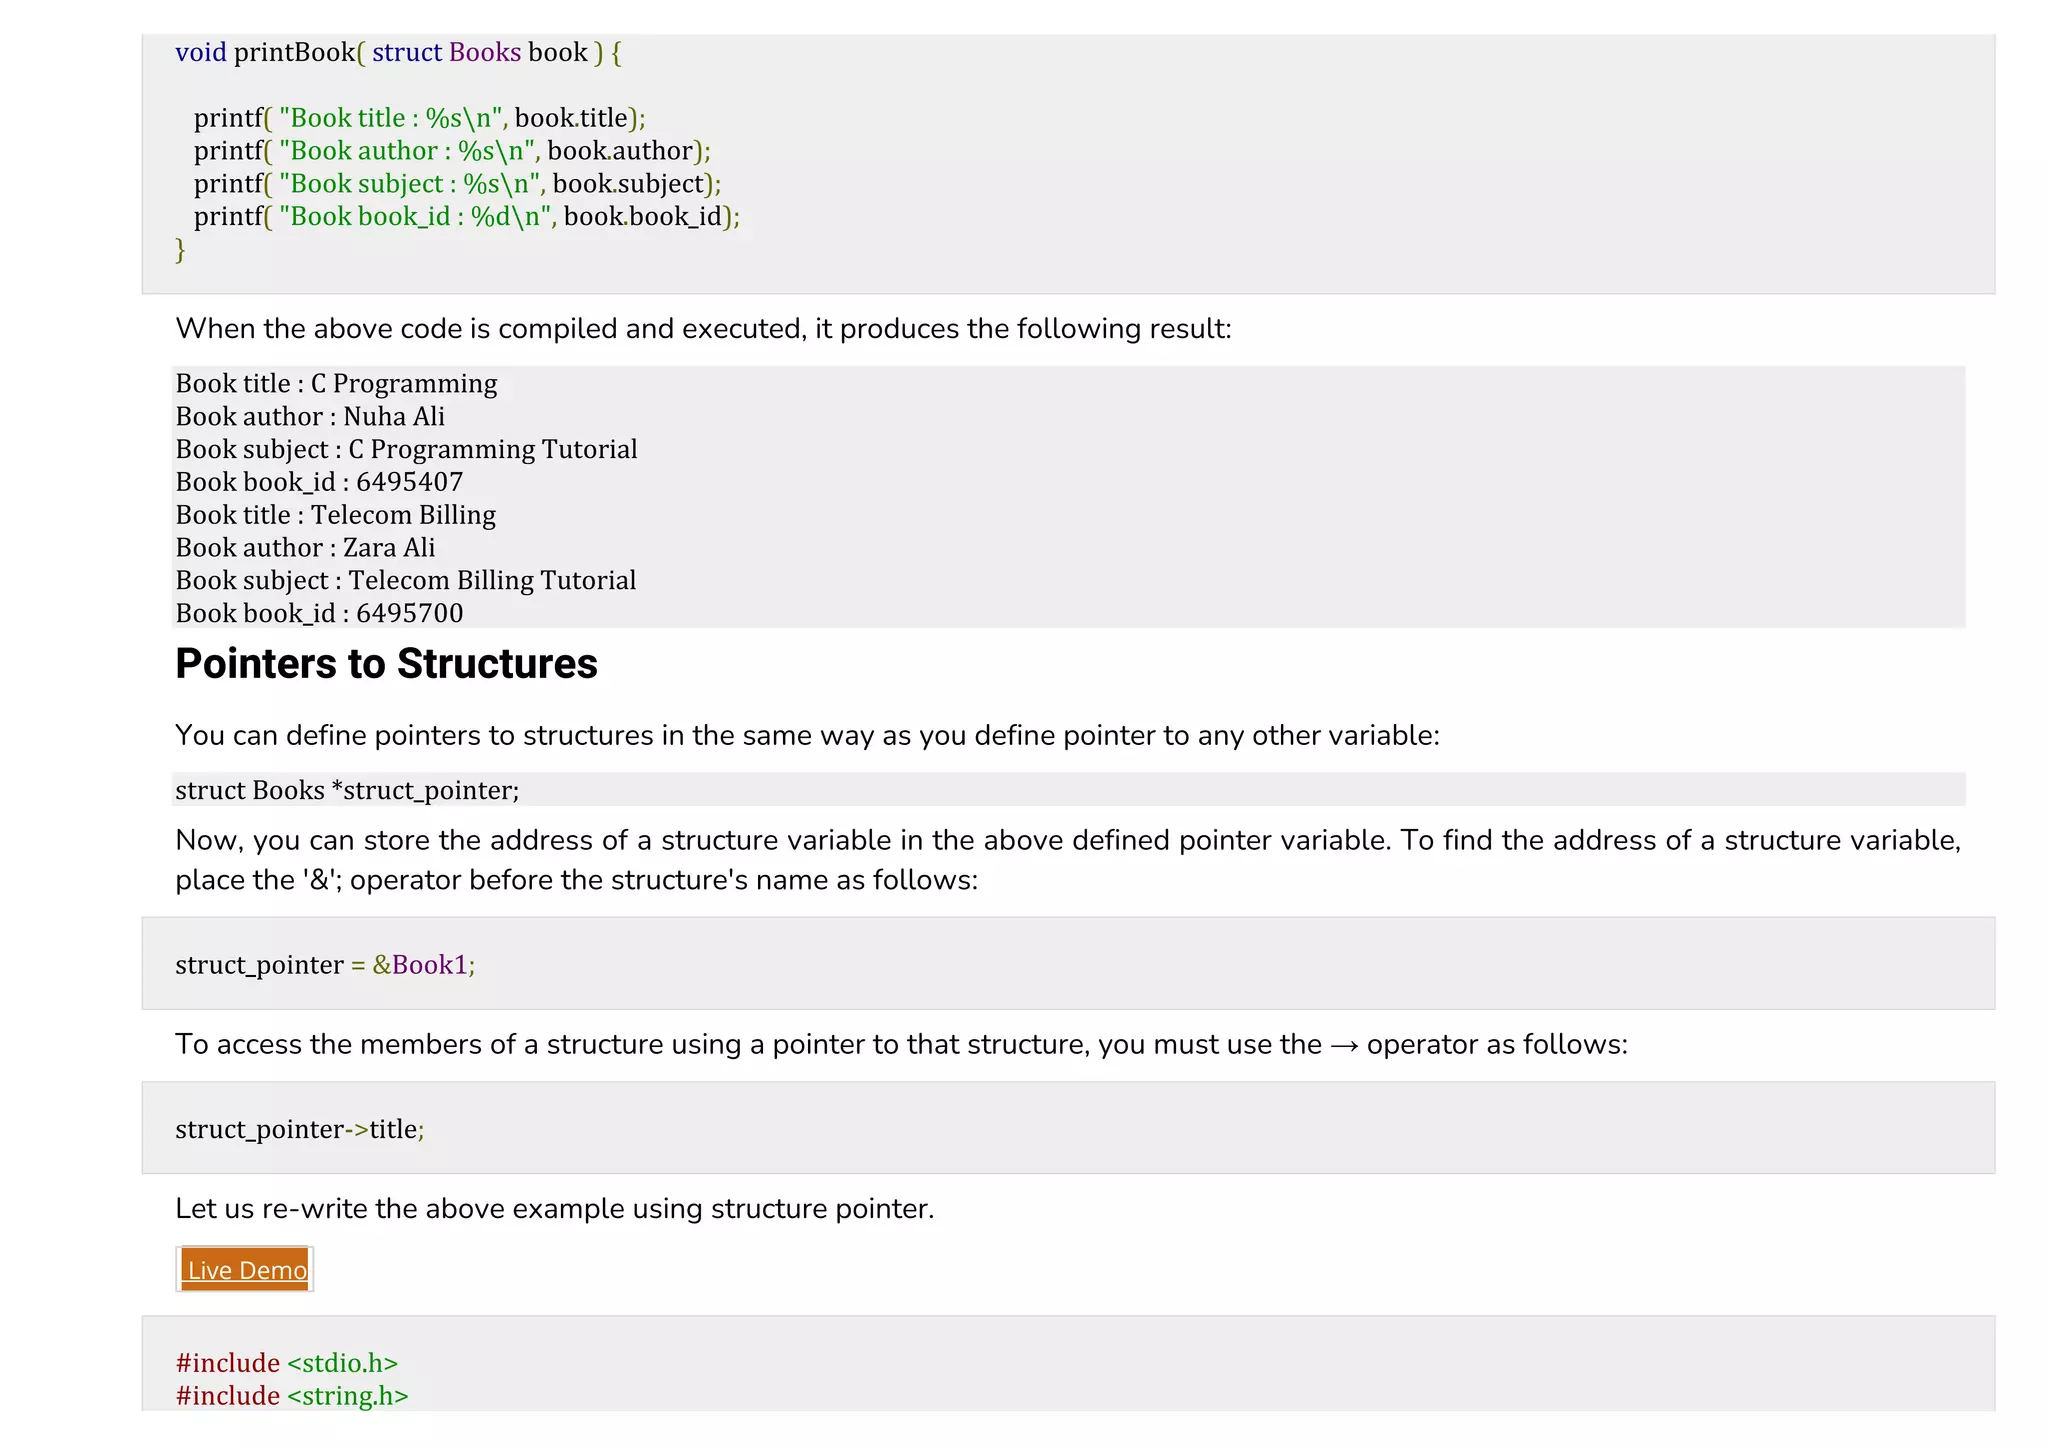Click the Live Demo button

tap(245, 1269)
